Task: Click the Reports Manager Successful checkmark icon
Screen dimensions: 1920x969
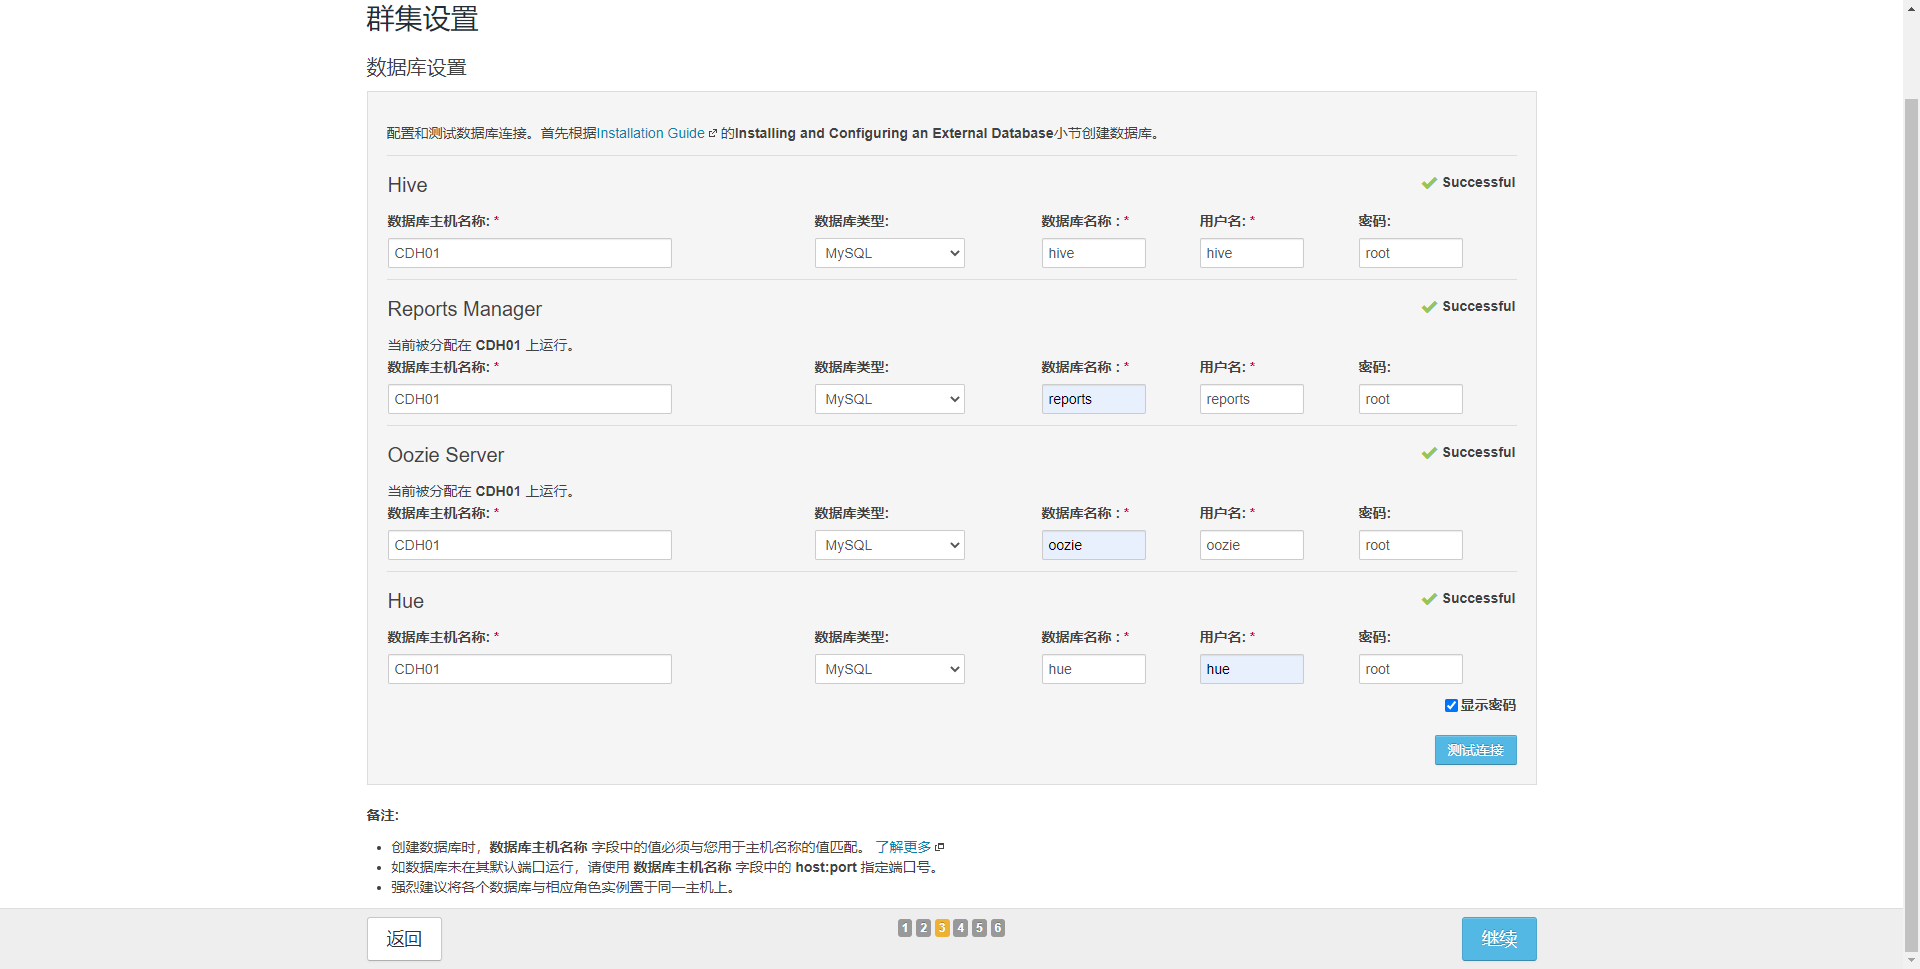Action: 1429,307
